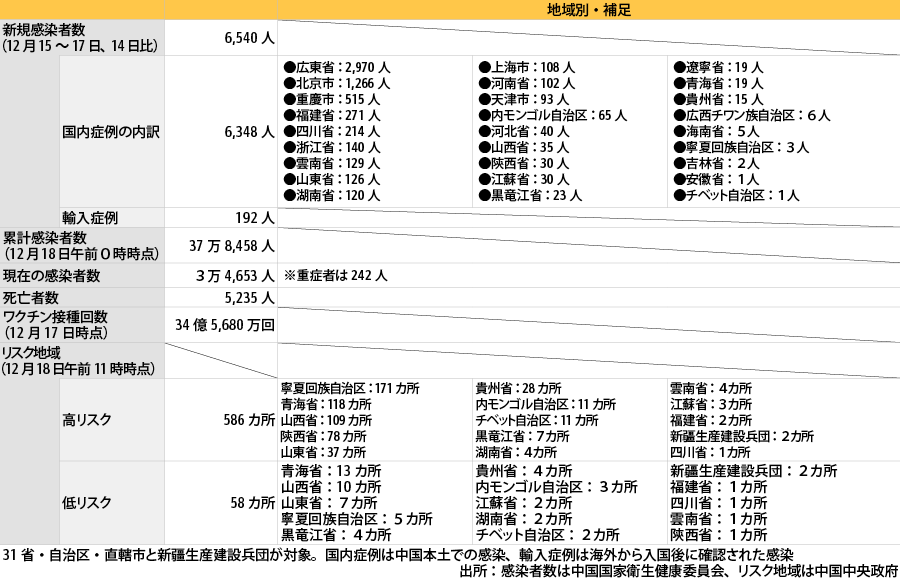This screenshot has width=900, height=580.
Task: Select the '輸入症例' row label
Action: [x=90, y=218]
